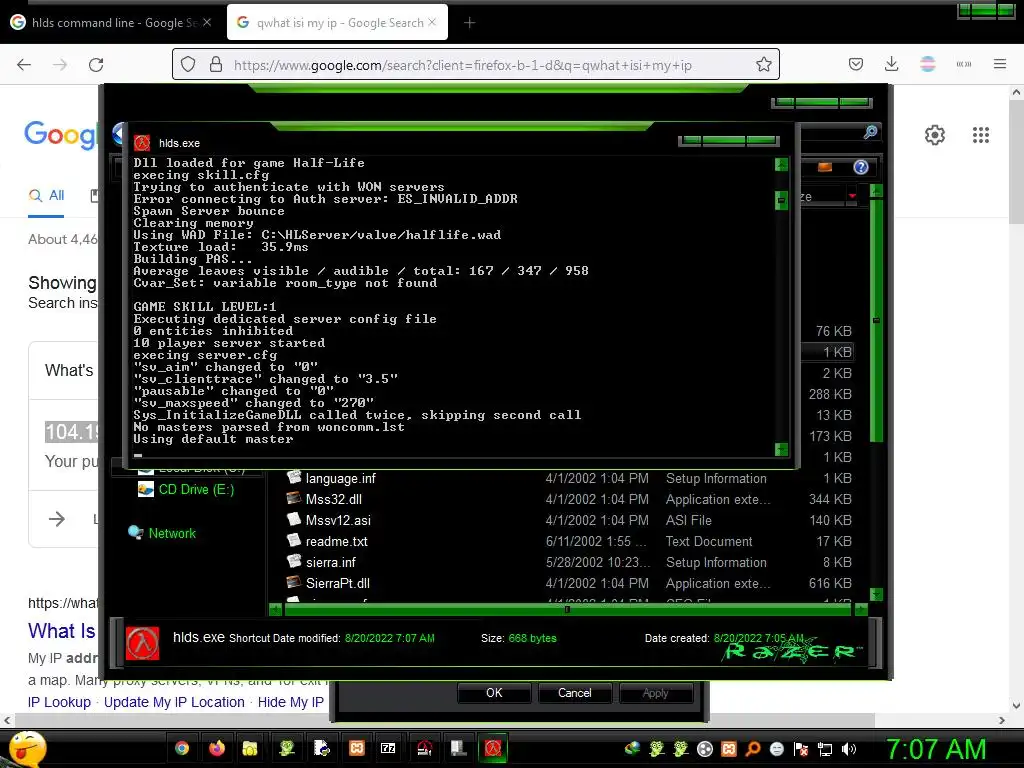Go back in Firefox

[x=24, y=65]
